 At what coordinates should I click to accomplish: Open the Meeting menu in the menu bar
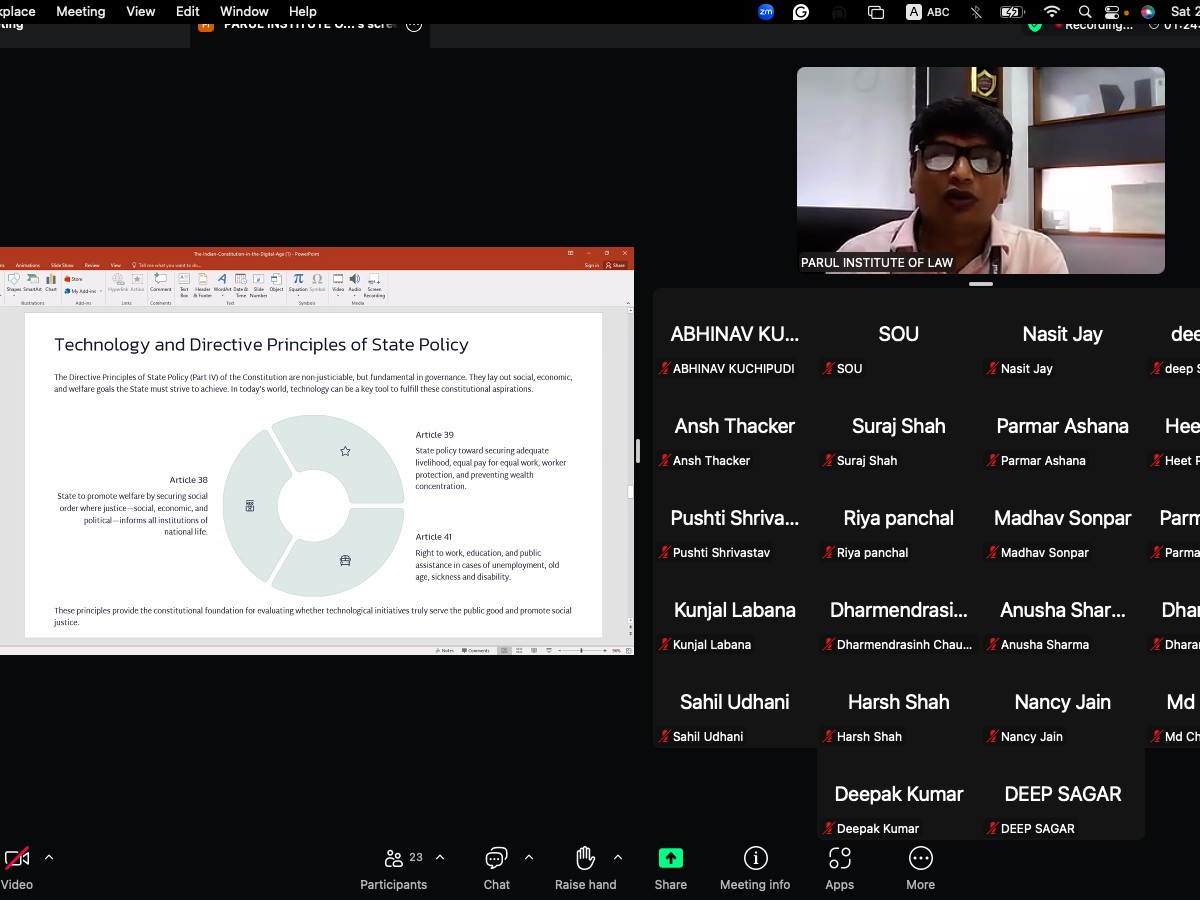[x=80, y=12]
